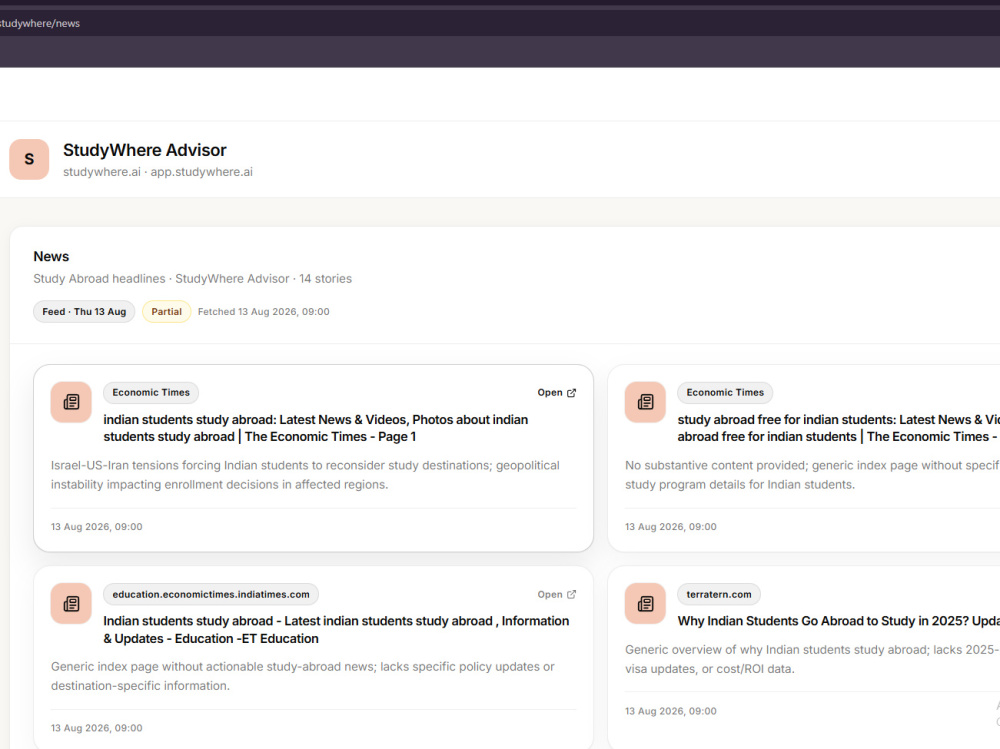Click the timestamp on the education.economictimes card

click(97, 728)
